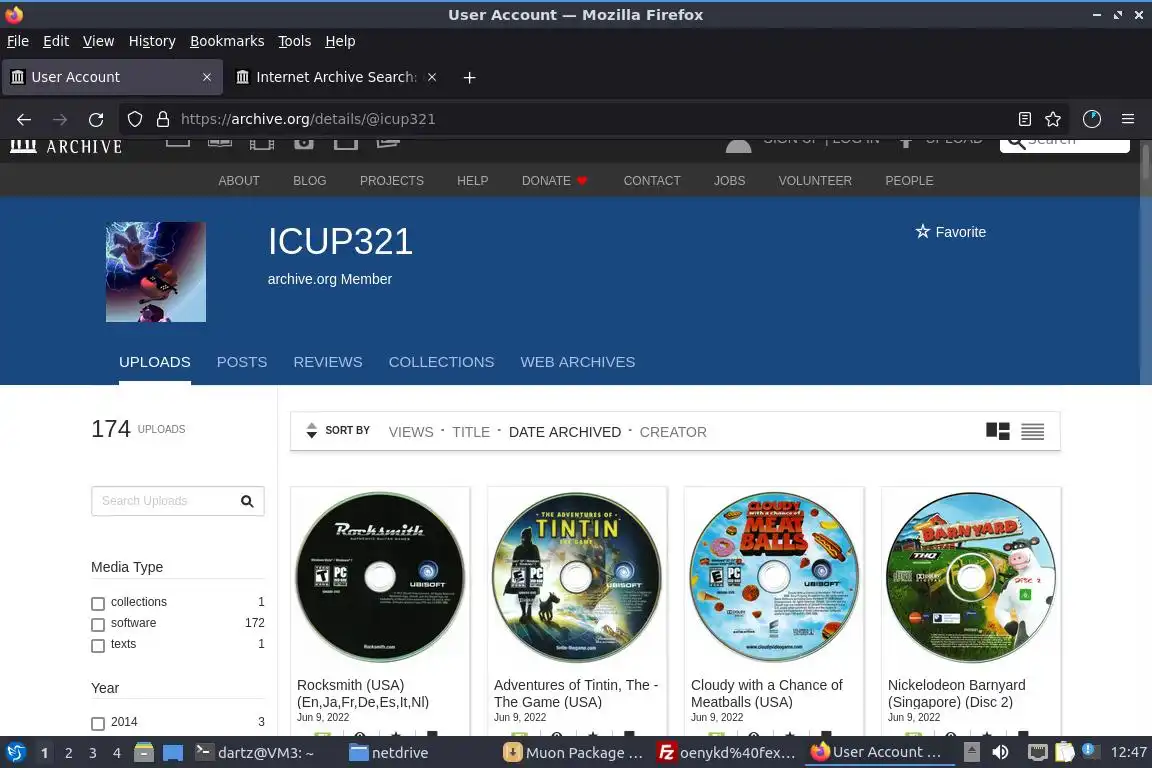Favorite the ICUP321 user
Viewport: 1152px width, 768px height.
(951, 232)
